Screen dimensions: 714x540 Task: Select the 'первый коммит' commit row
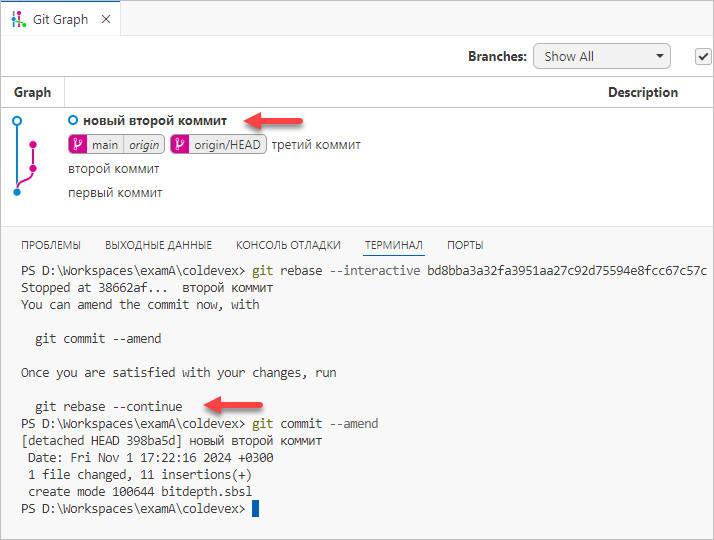(x=115, y=192)
